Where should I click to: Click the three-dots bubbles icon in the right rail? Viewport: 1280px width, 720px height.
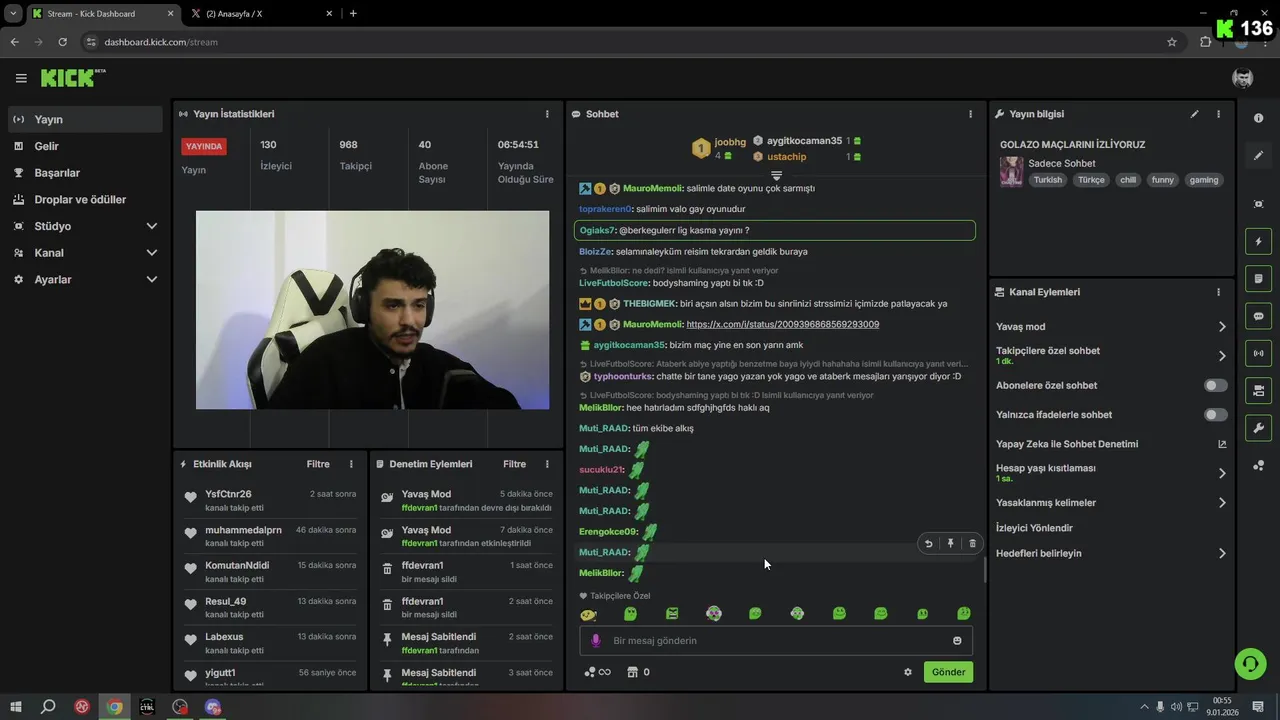(x=1258, y=465)
